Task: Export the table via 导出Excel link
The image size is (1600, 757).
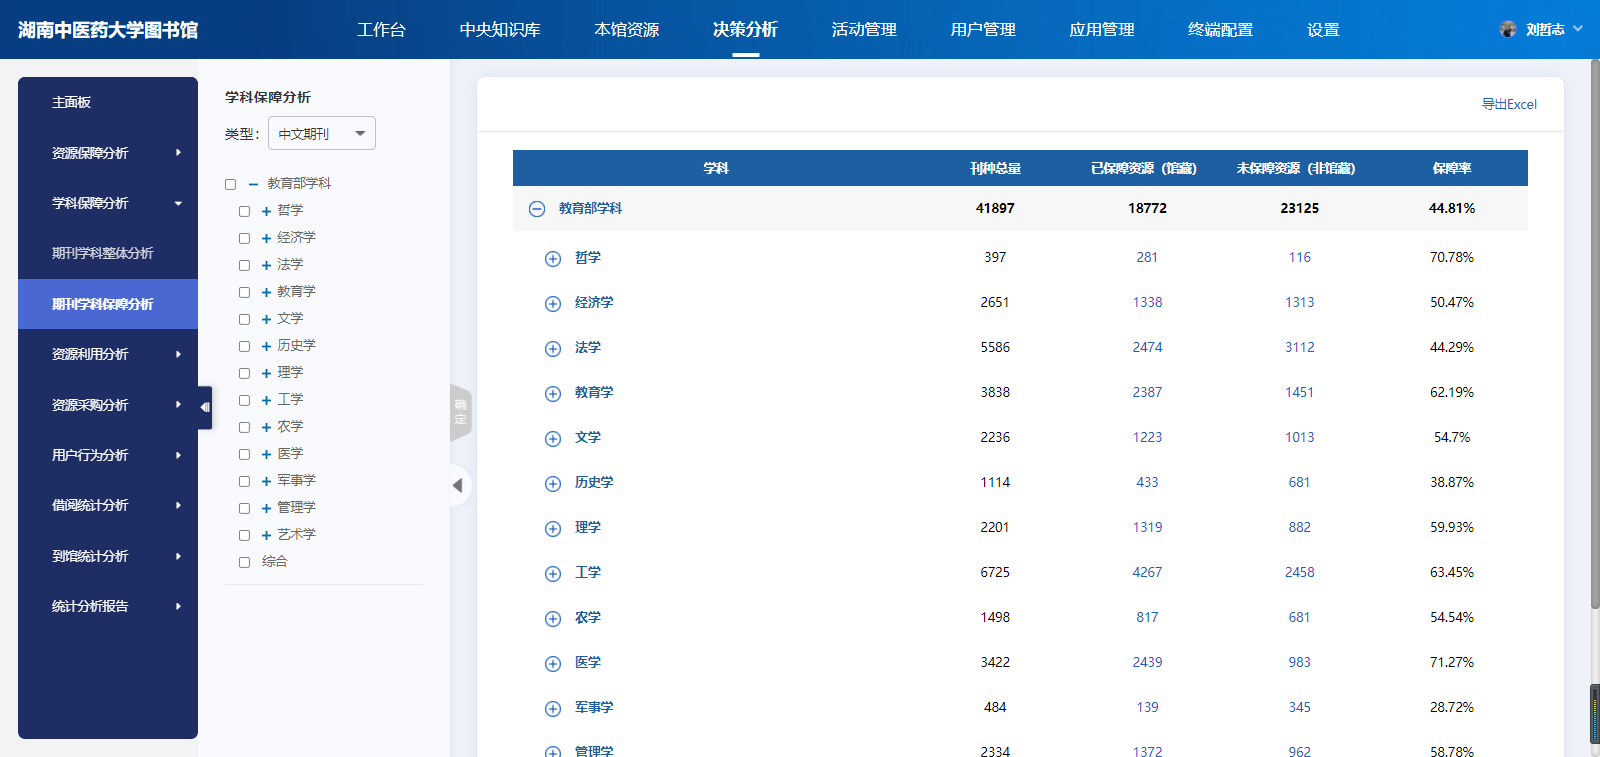Action: tap(1509, 104)
